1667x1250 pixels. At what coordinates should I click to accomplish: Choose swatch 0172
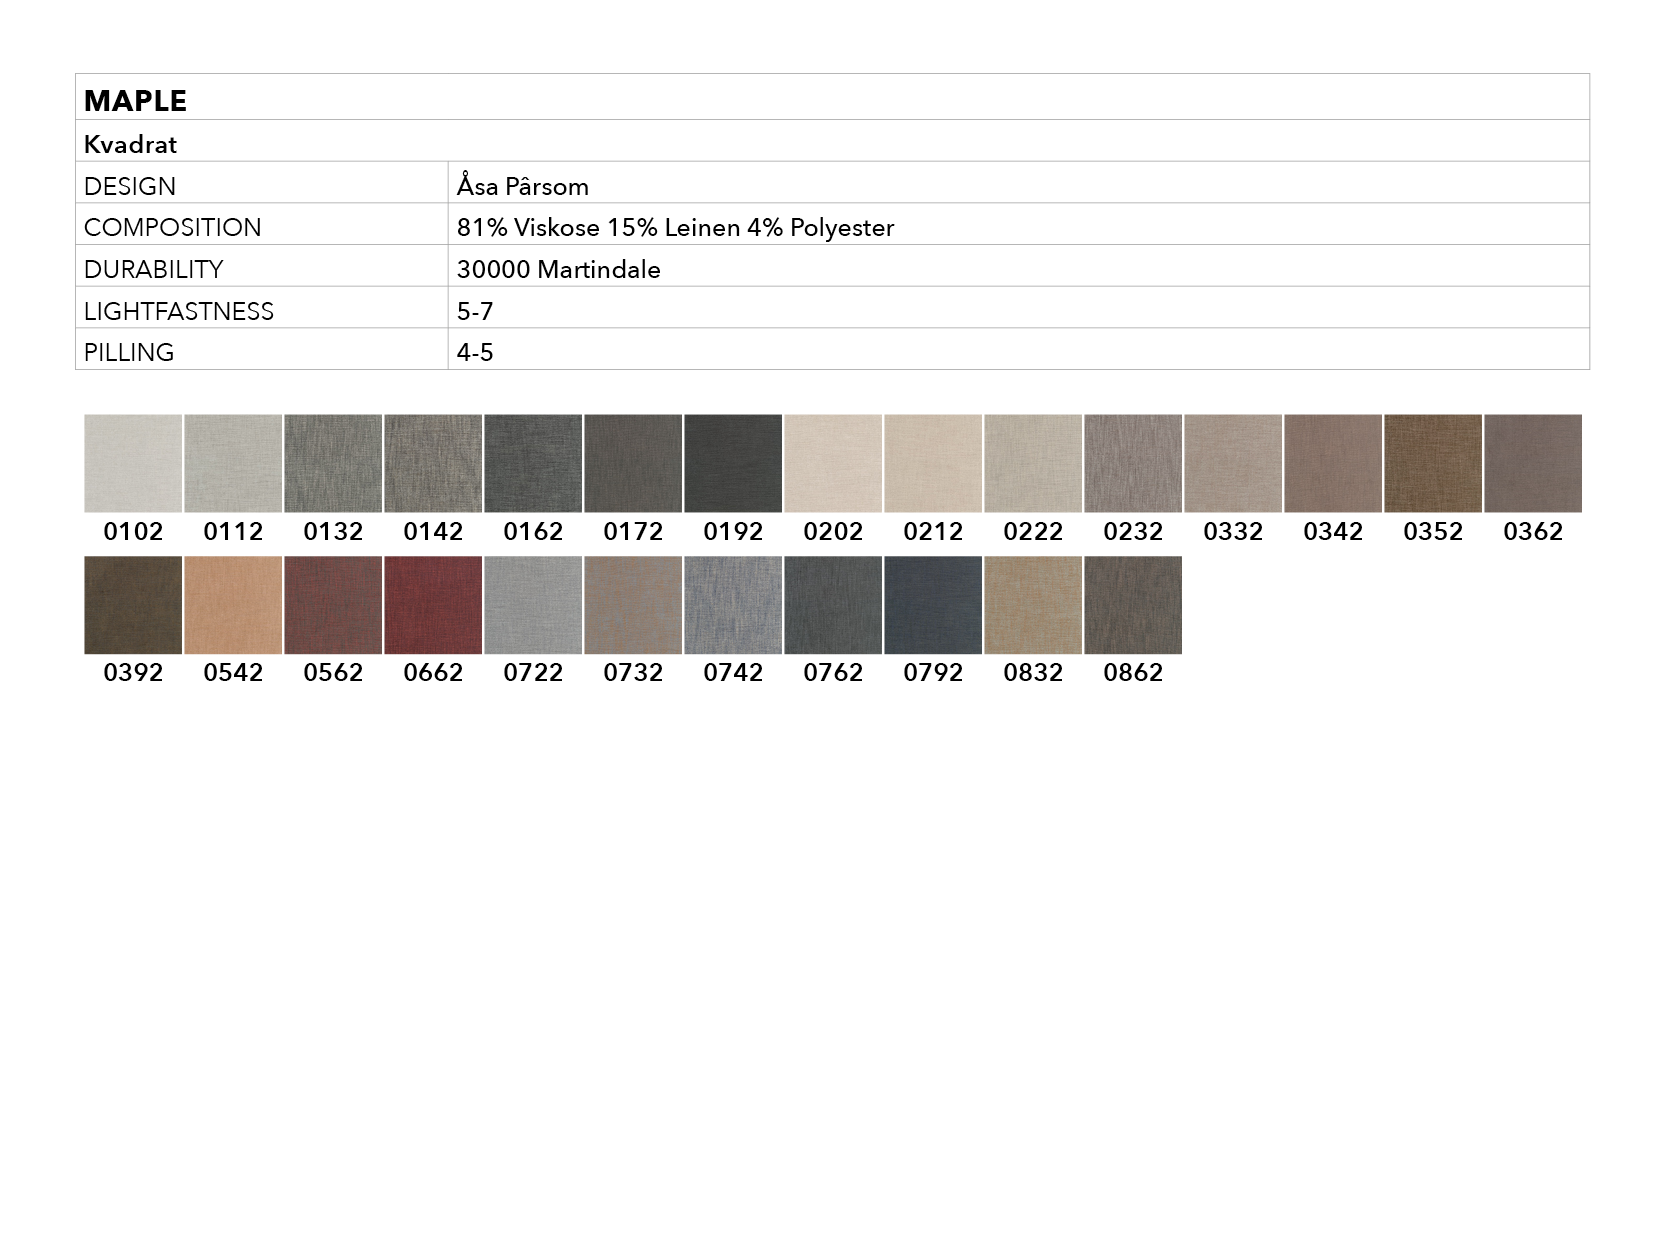click(x=633, y=463)
